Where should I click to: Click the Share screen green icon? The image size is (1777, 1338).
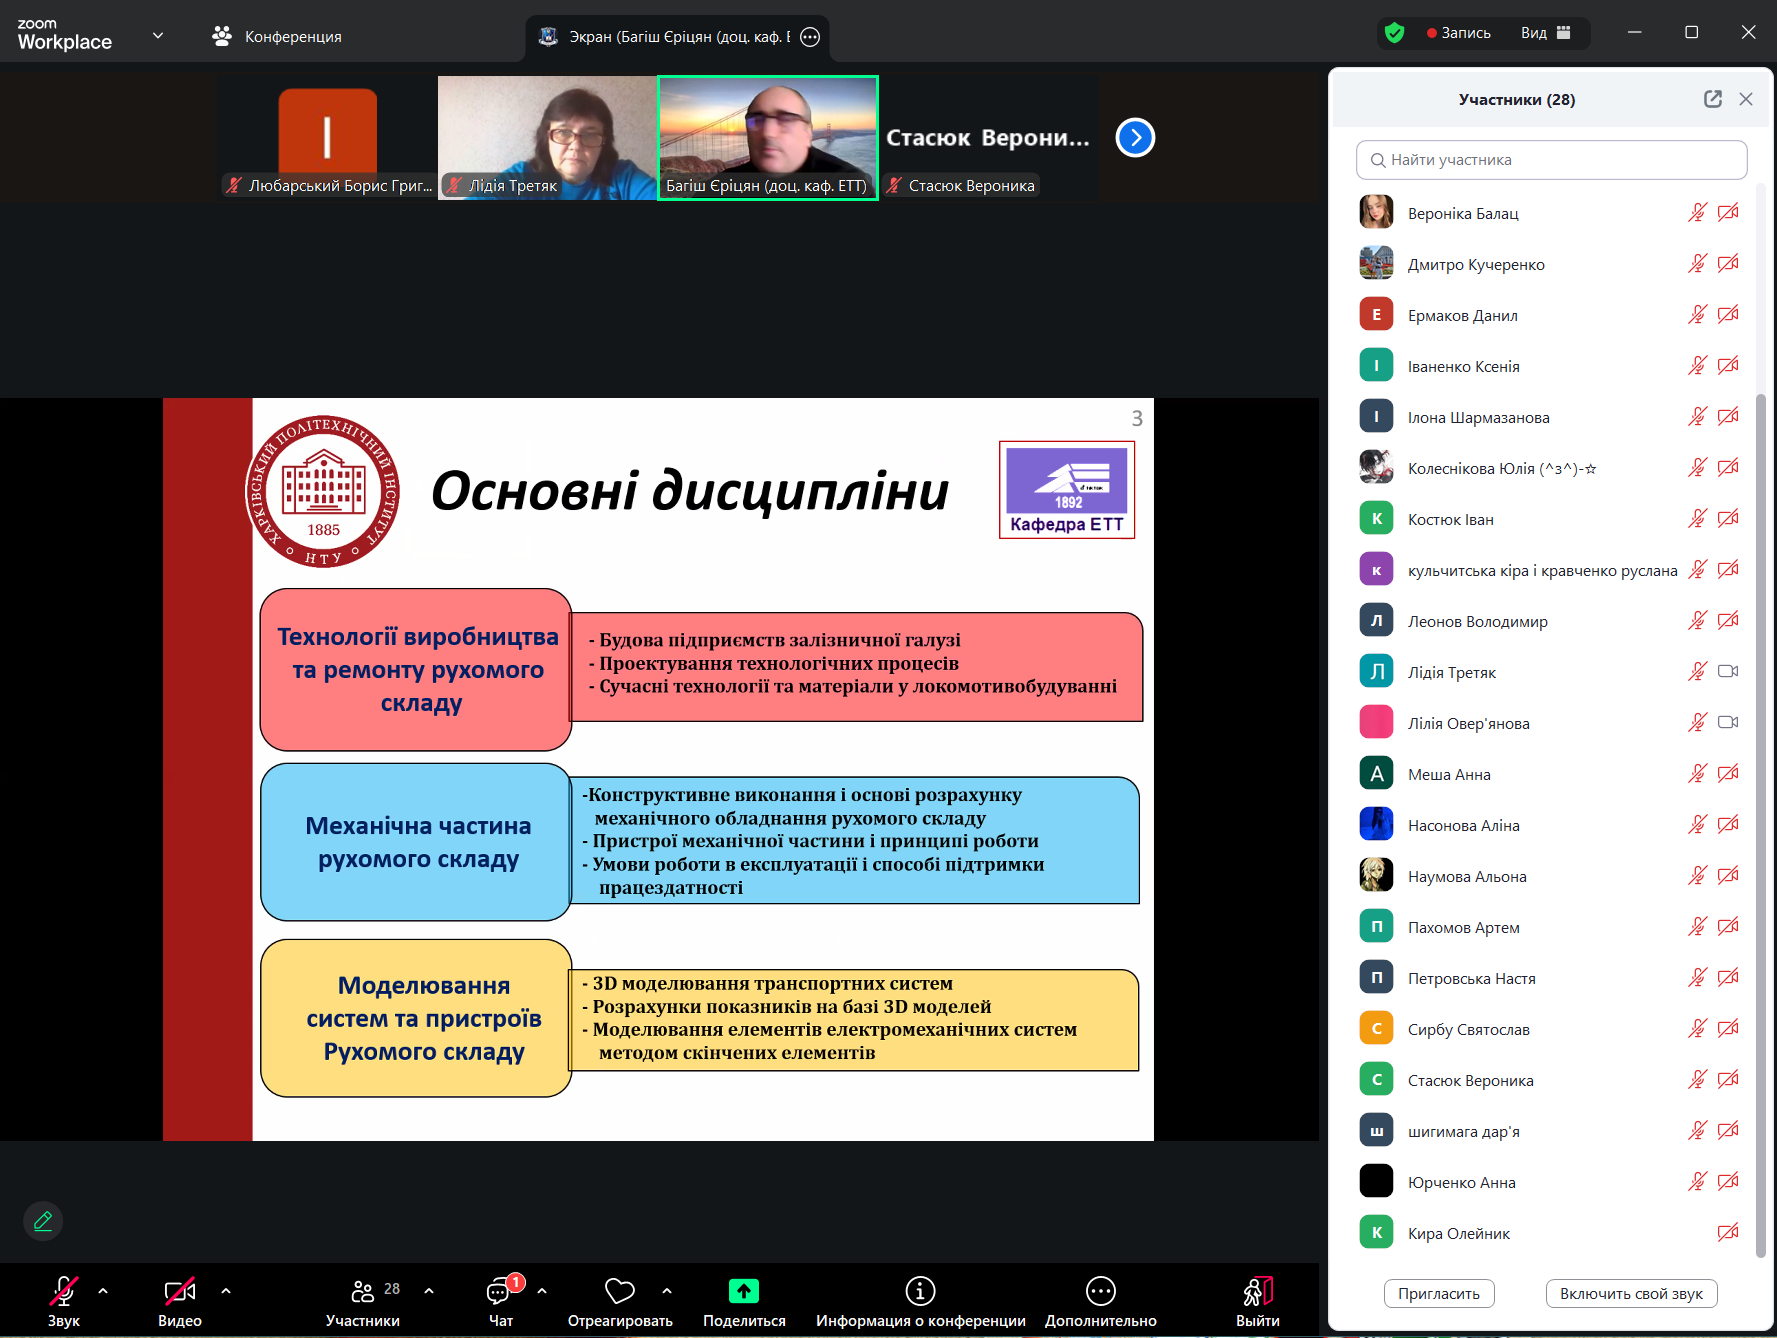tap(743, 1292)
